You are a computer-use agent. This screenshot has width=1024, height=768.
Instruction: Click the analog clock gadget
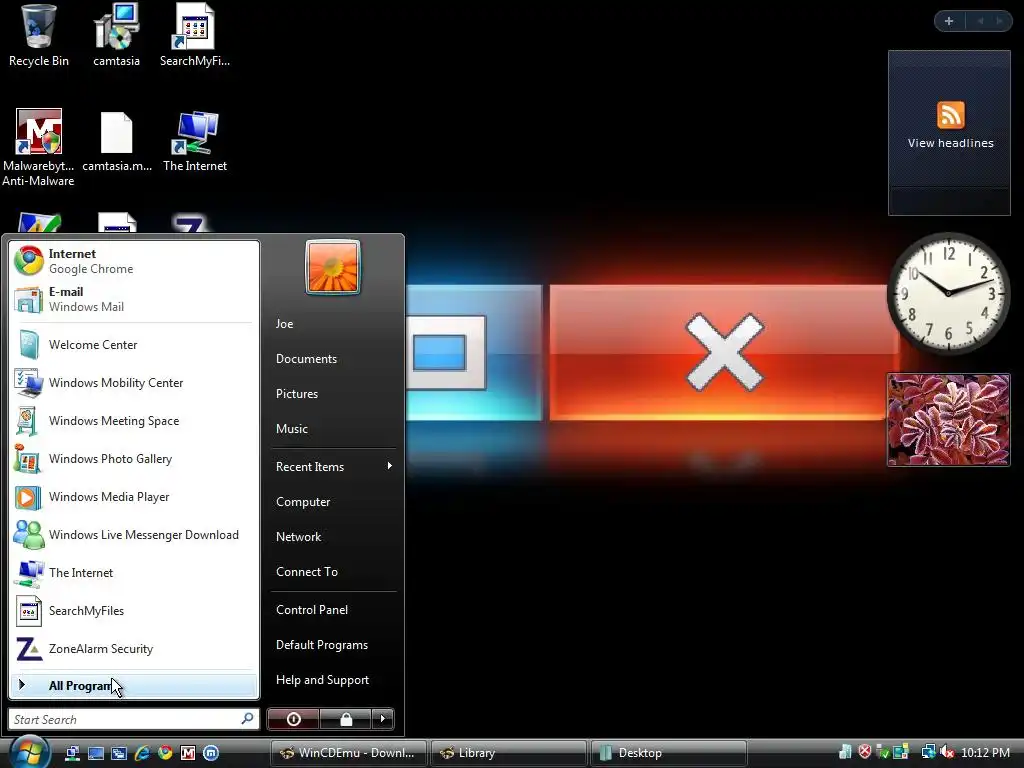[x=949, y=294]
